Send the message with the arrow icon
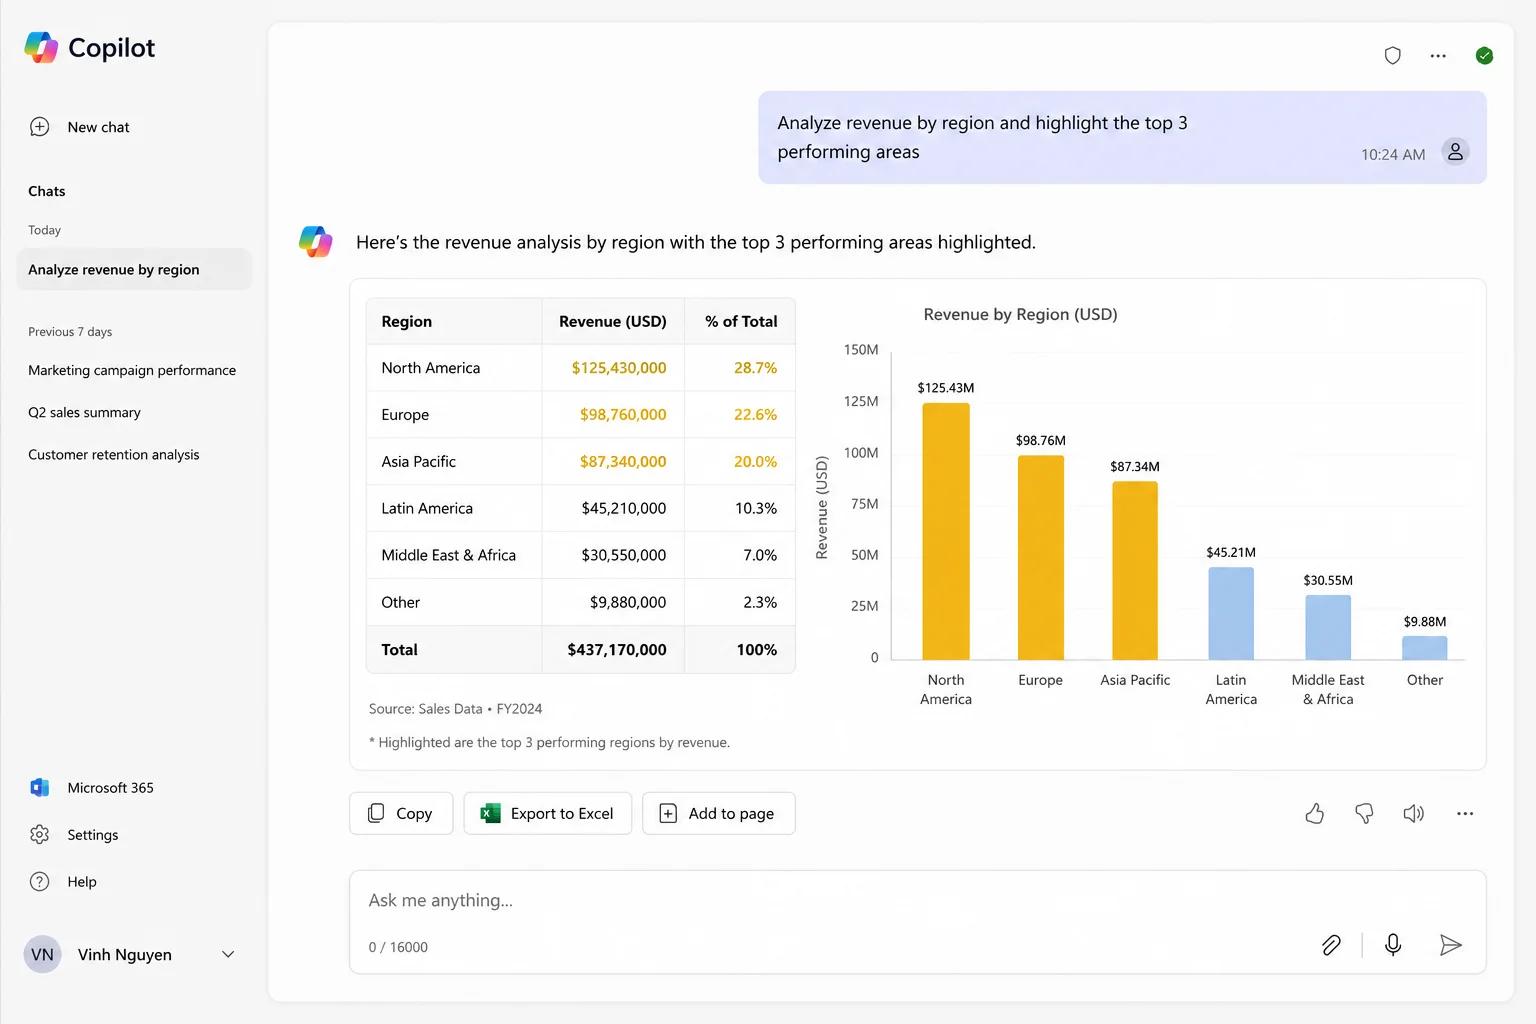 pos(1450,945)
